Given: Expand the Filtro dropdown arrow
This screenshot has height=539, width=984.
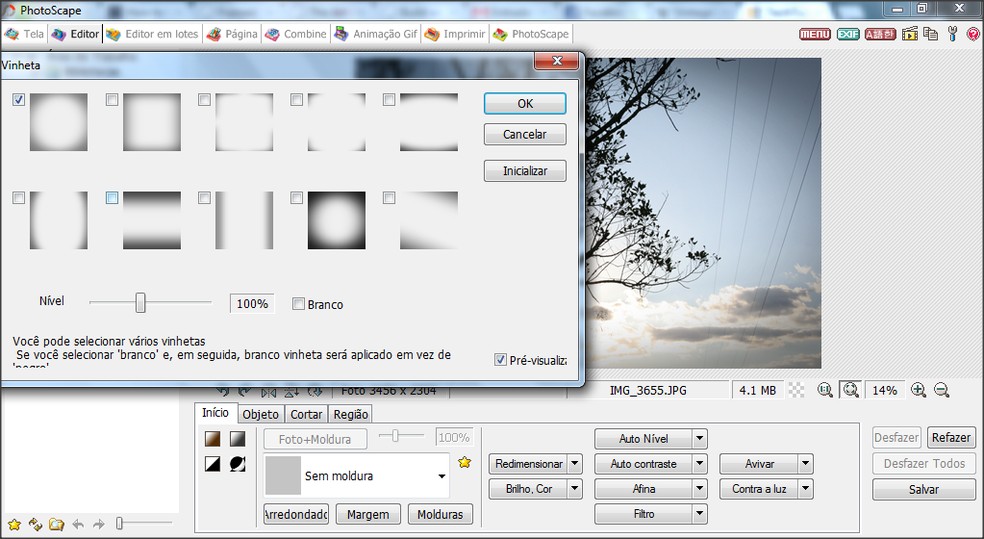Looking at the screenshot, I should point(700,514).
